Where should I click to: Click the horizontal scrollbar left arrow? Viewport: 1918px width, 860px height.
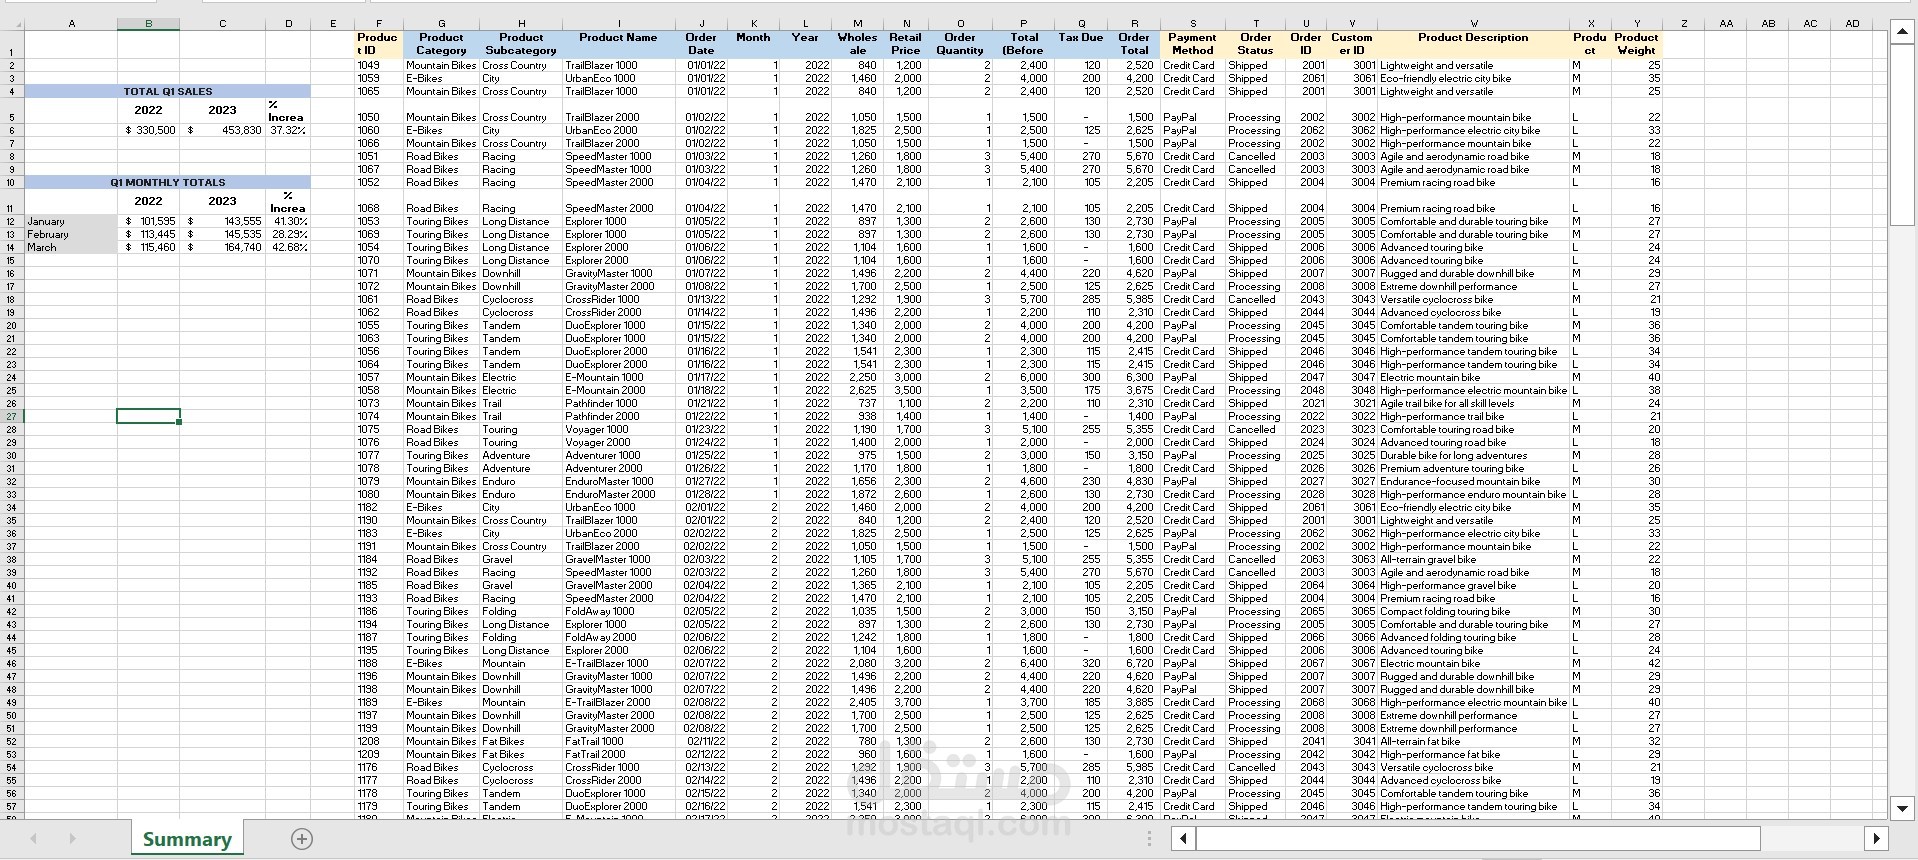(x=1183, y=838)
